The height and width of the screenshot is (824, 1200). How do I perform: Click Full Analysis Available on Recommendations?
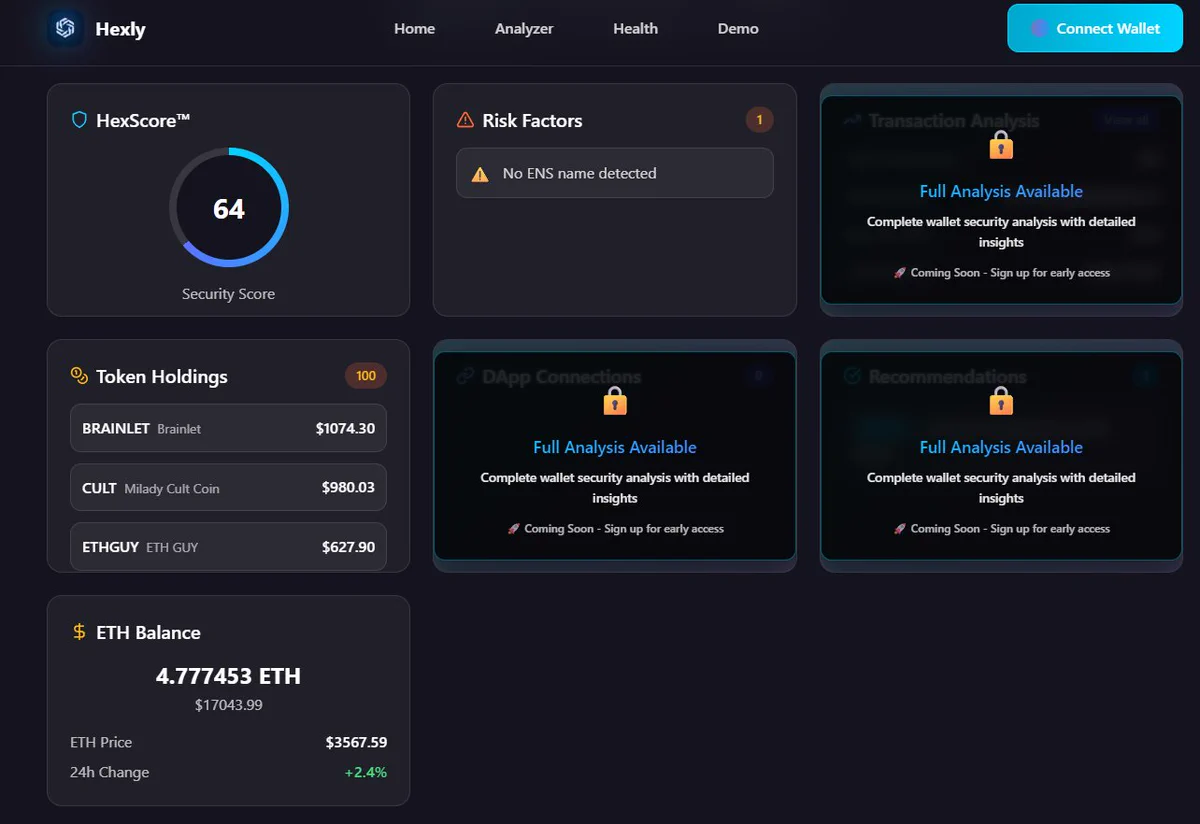click(1001, 447)
